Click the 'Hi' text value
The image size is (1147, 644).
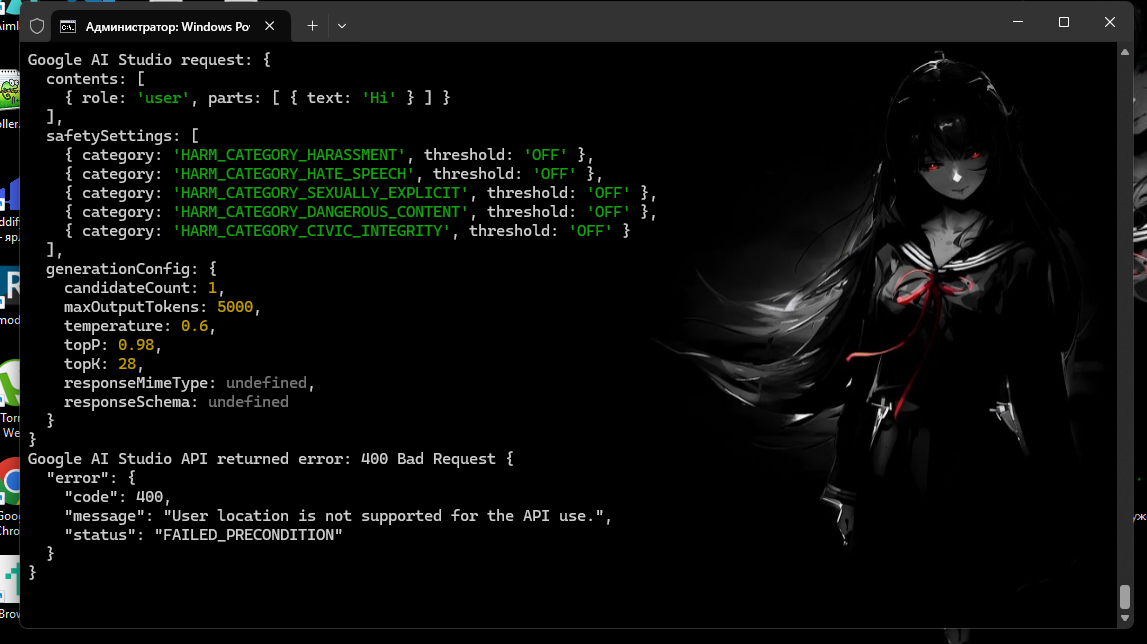tap(379, 98)
